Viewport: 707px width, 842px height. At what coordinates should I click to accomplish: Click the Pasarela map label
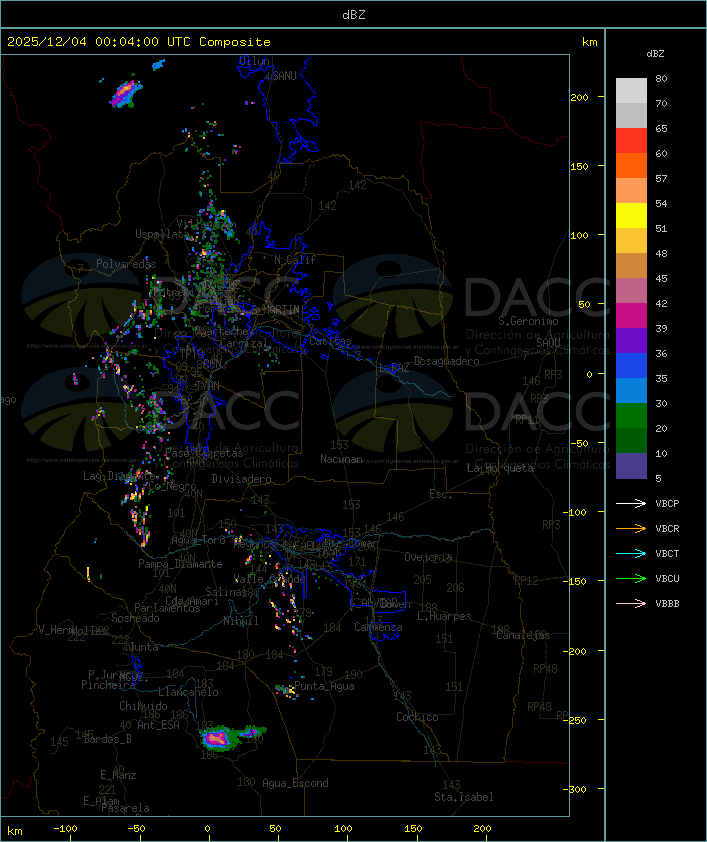click(x=125, y=808)
